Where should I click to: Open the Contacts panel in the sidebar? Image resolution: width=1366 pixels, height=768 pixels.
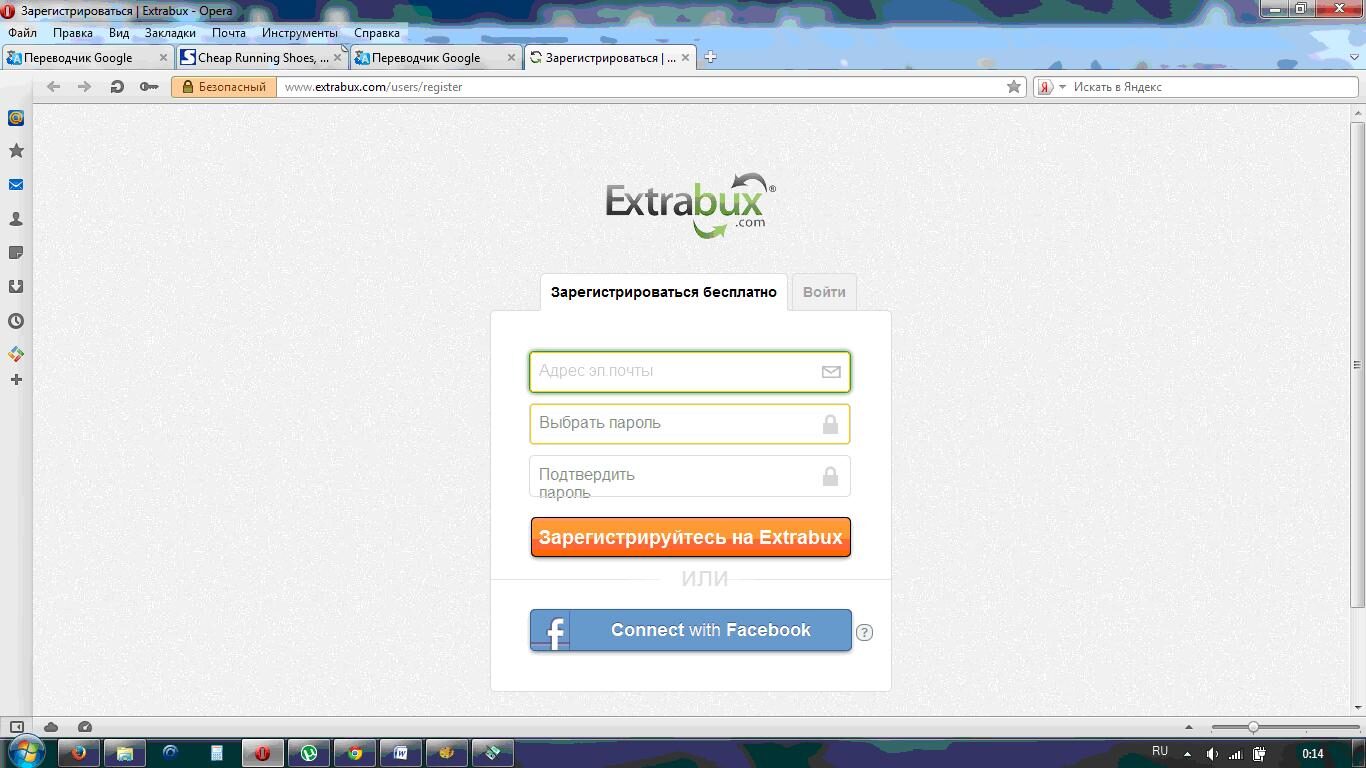pos(15,218)
